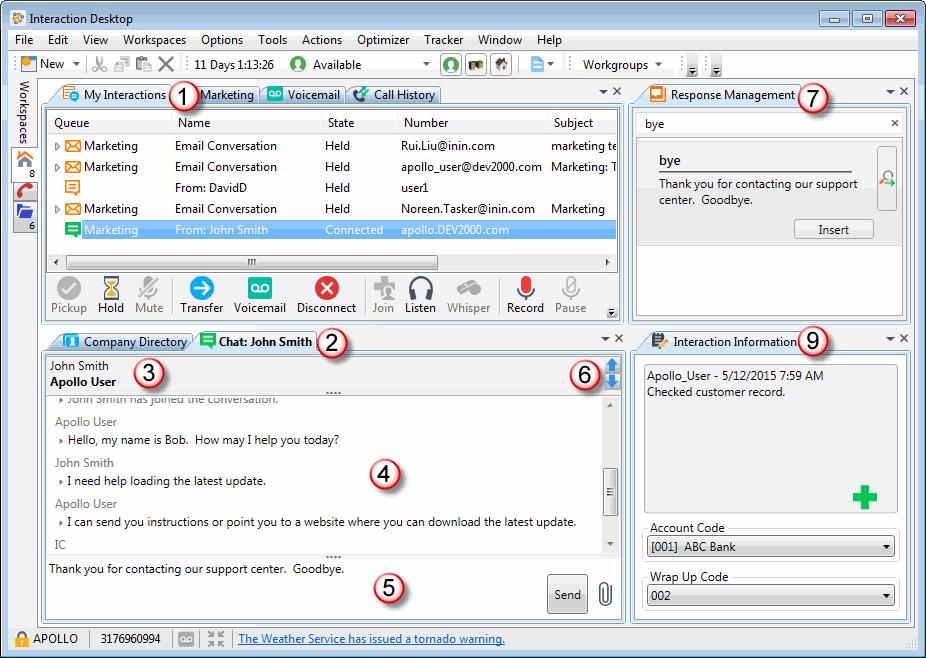Open the Optimizer menu
Image resolution: width=926 pixels, height=658 pixels.
click(383, 40)
